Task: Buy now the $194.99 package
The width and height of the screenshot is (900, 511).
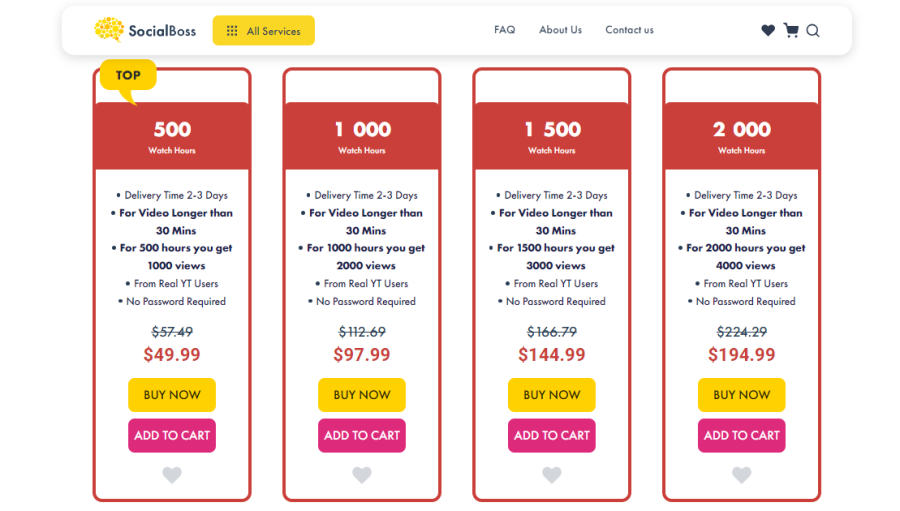Action: (x=742, y=395)
